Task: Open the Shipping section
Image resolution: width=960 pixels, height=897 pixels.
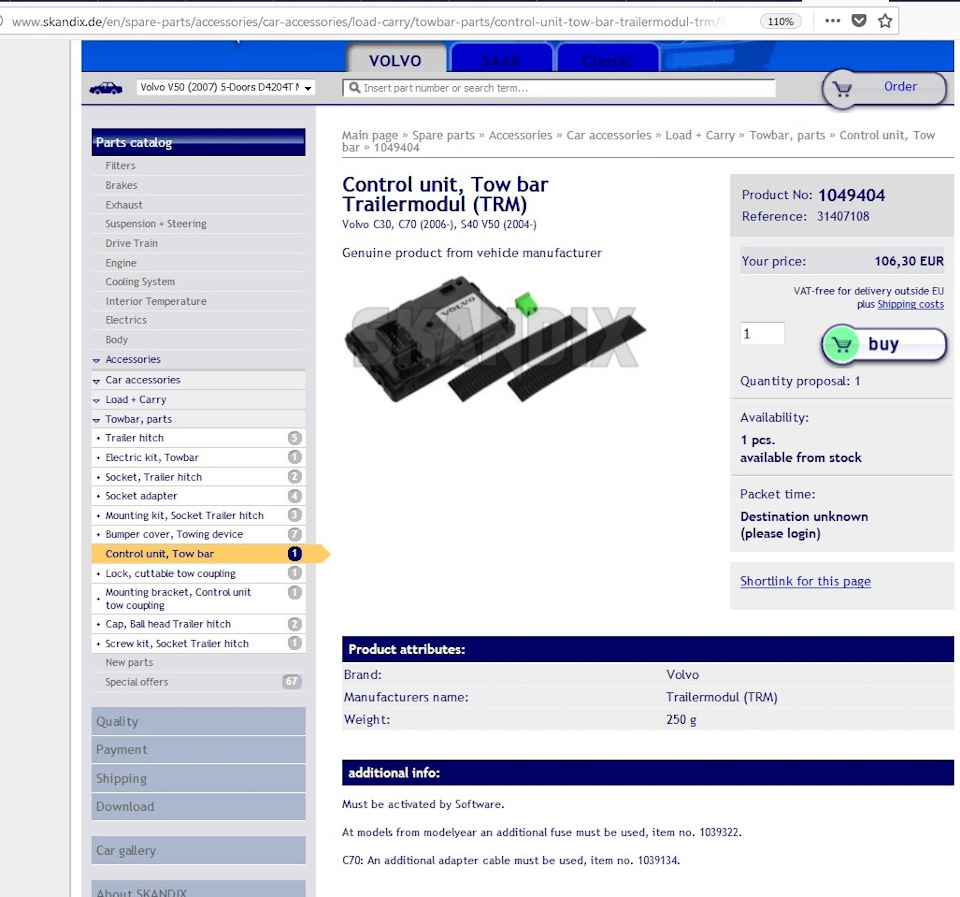Action: tap(198, 778)
